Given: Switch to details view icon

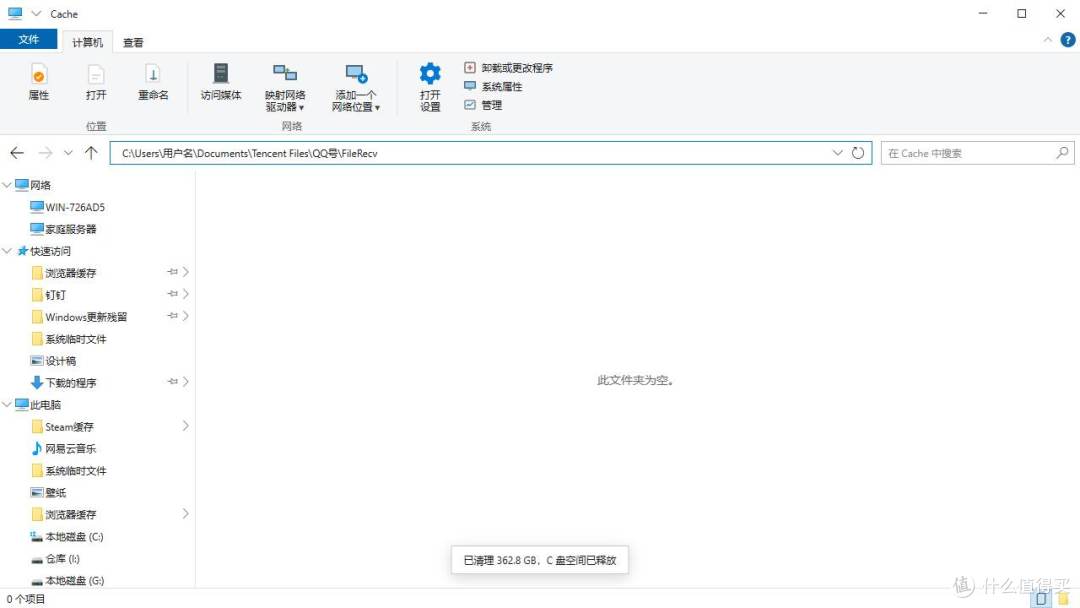Looking at the screenshot, I should 1041,598.
